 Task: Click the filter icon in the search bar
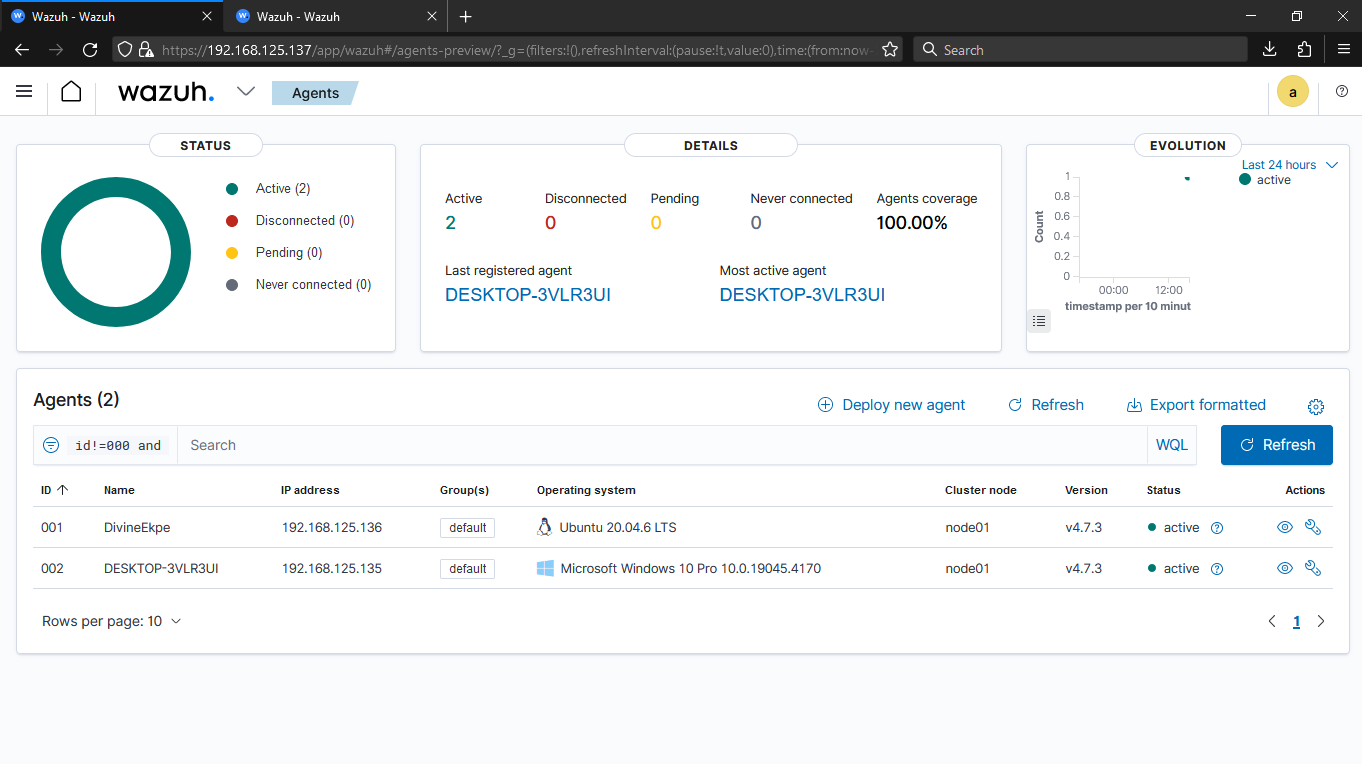[x=51, y=445]
